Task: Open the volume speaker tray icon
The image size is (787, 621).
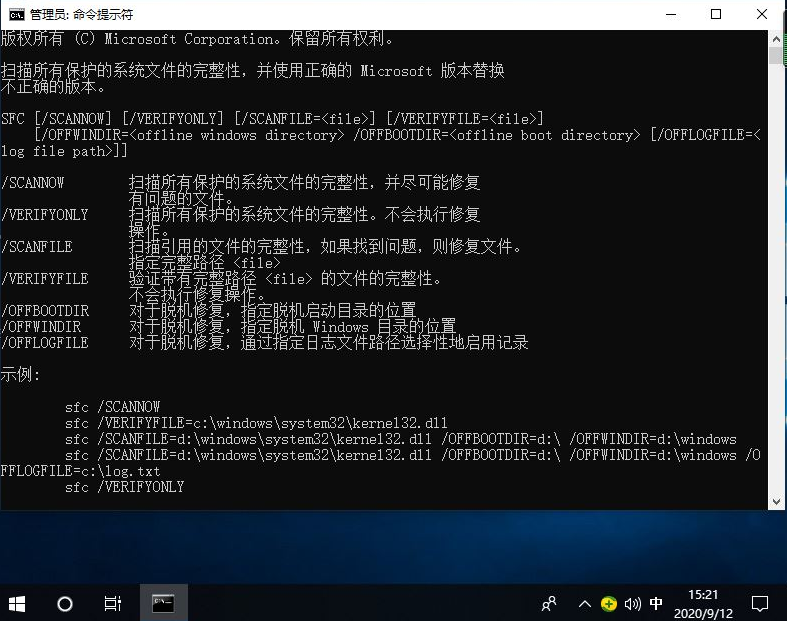Action: tap(632, 604)
